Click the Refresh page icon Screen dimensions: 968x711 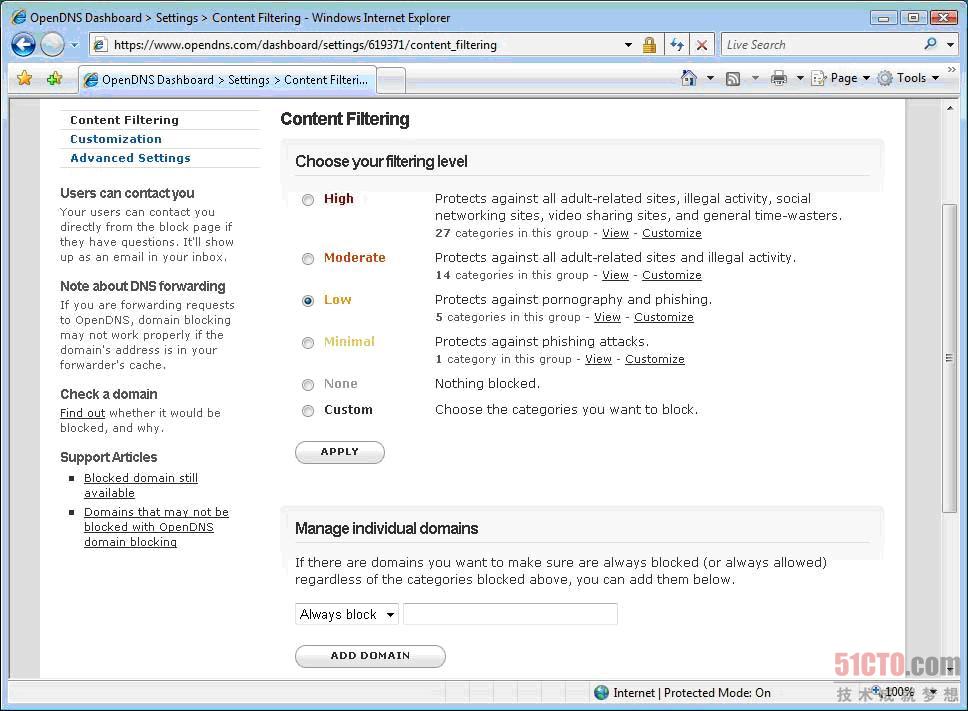[677, 44]
